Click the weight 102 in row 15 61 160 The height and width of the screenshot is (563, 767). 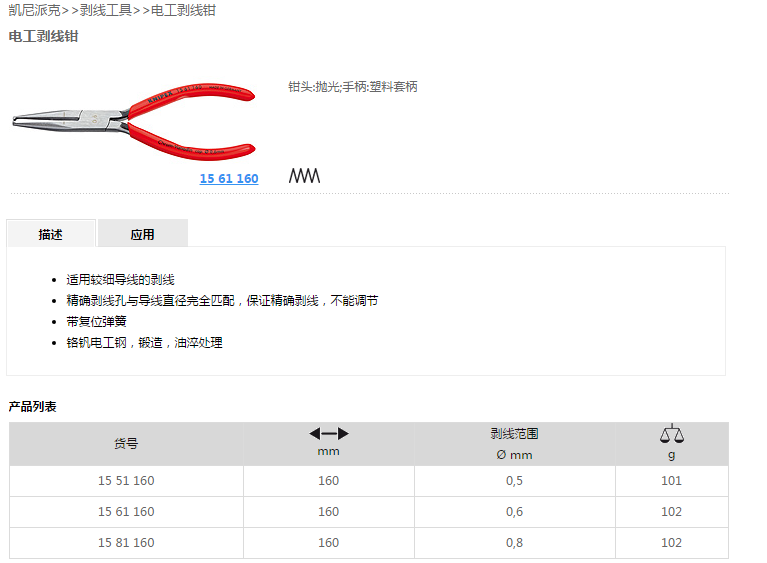point(672,512)
